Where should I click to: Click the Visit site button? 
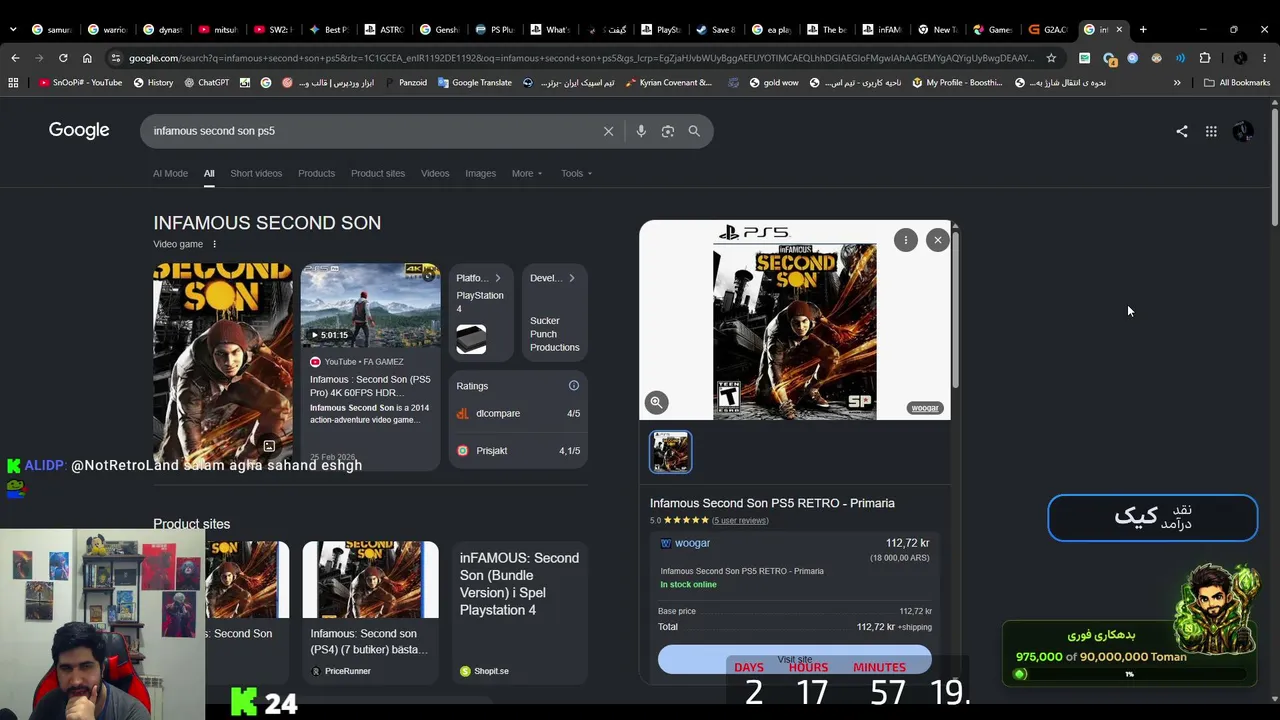[795, 660]
